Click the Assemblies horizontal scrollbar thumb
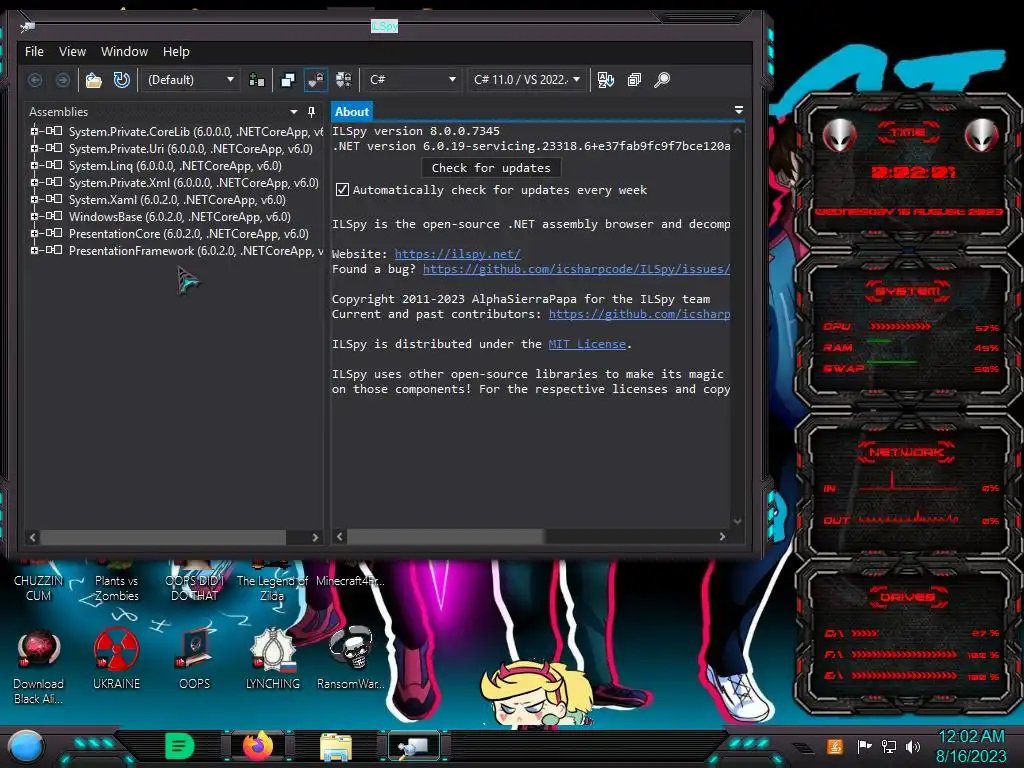This screenshot has width=1024, height=768. pos(163,537)
